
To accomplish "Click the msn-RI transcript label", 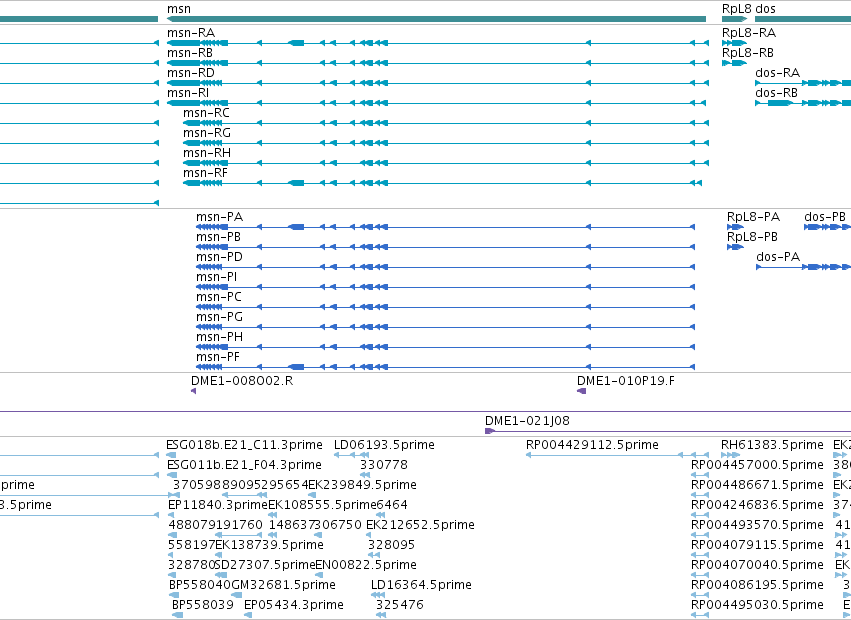I will [x=188, y=93].
